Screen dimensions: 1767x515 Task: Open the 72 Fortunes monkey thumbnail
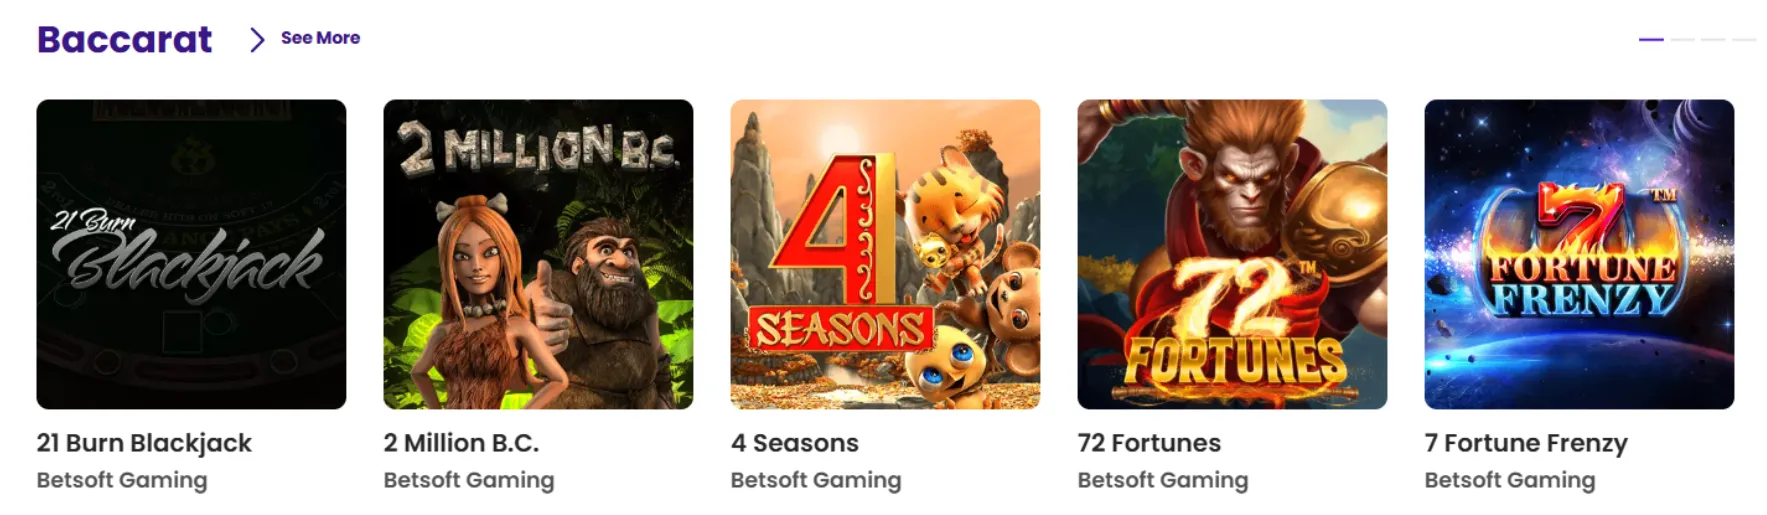pos(1232,254)
